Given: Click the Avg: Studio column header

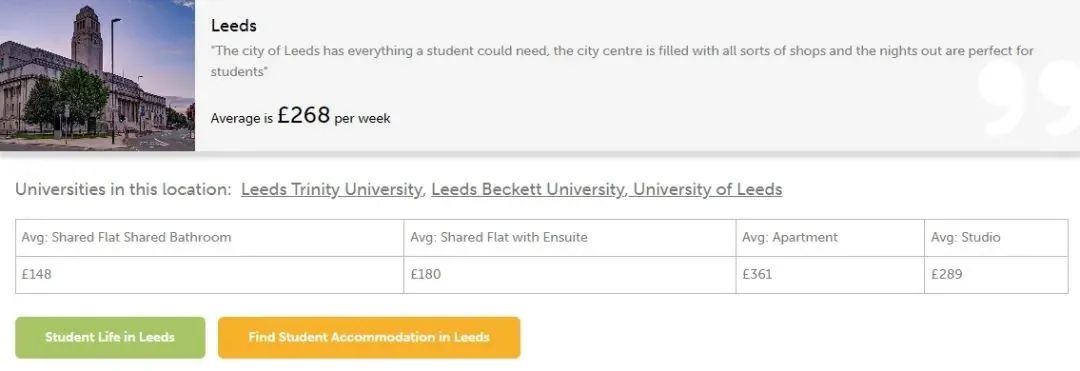Looking at the screenshot, I should pyautogui.click(x=996, y=237).
